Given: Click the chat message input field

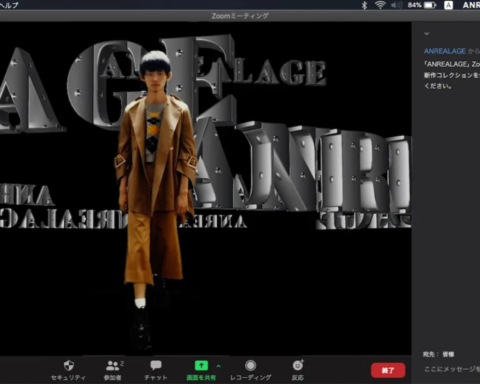Looking at the screenshot, I should coord(452,369).
